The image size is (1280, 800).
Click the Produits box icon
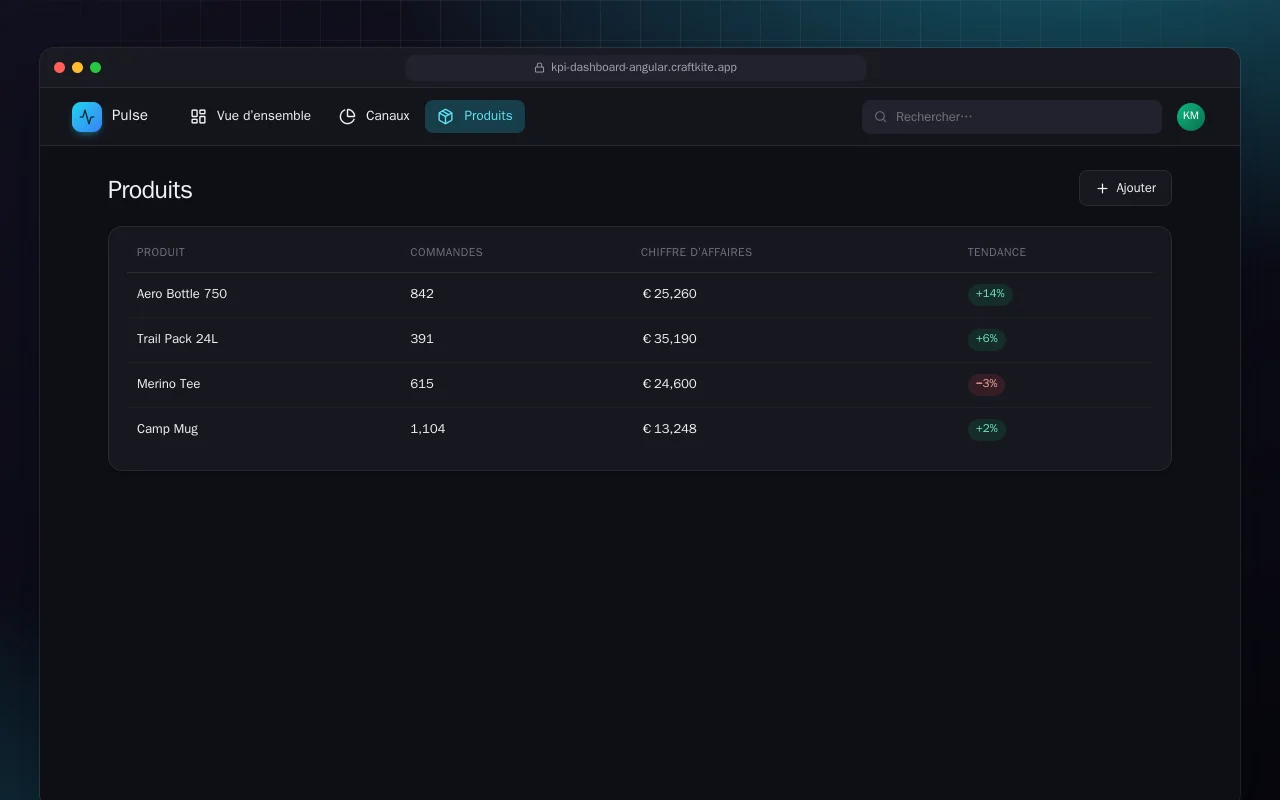446,117
